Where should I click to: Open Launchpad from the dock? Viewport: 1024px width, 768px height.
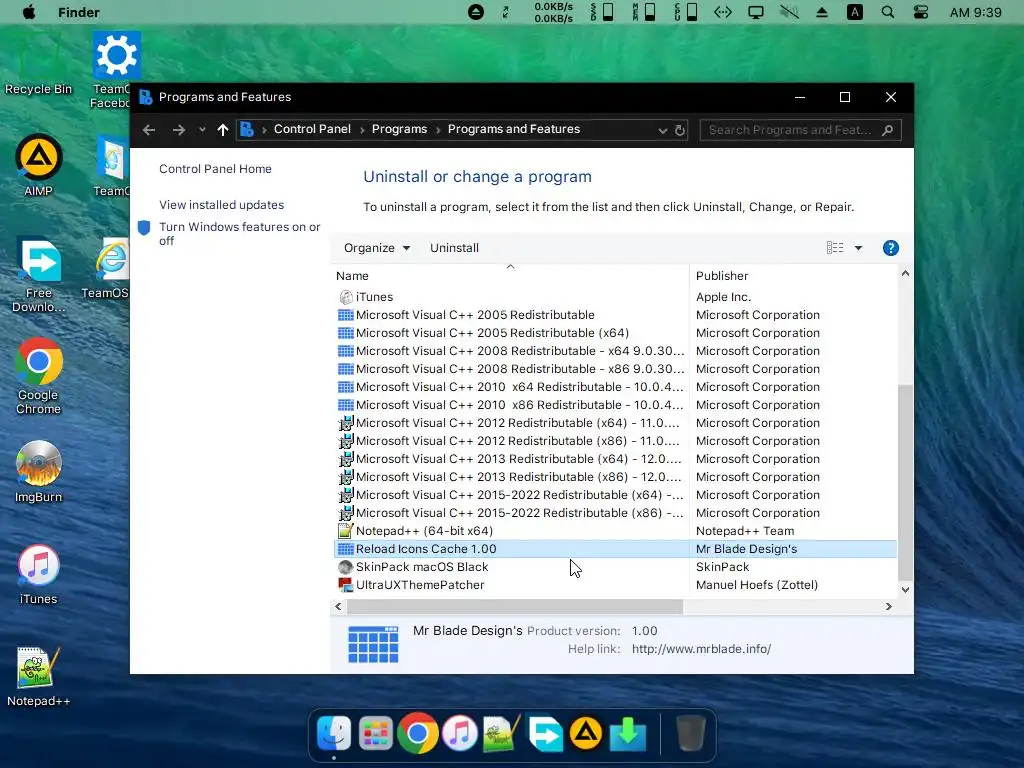click(x=376, y=734)
